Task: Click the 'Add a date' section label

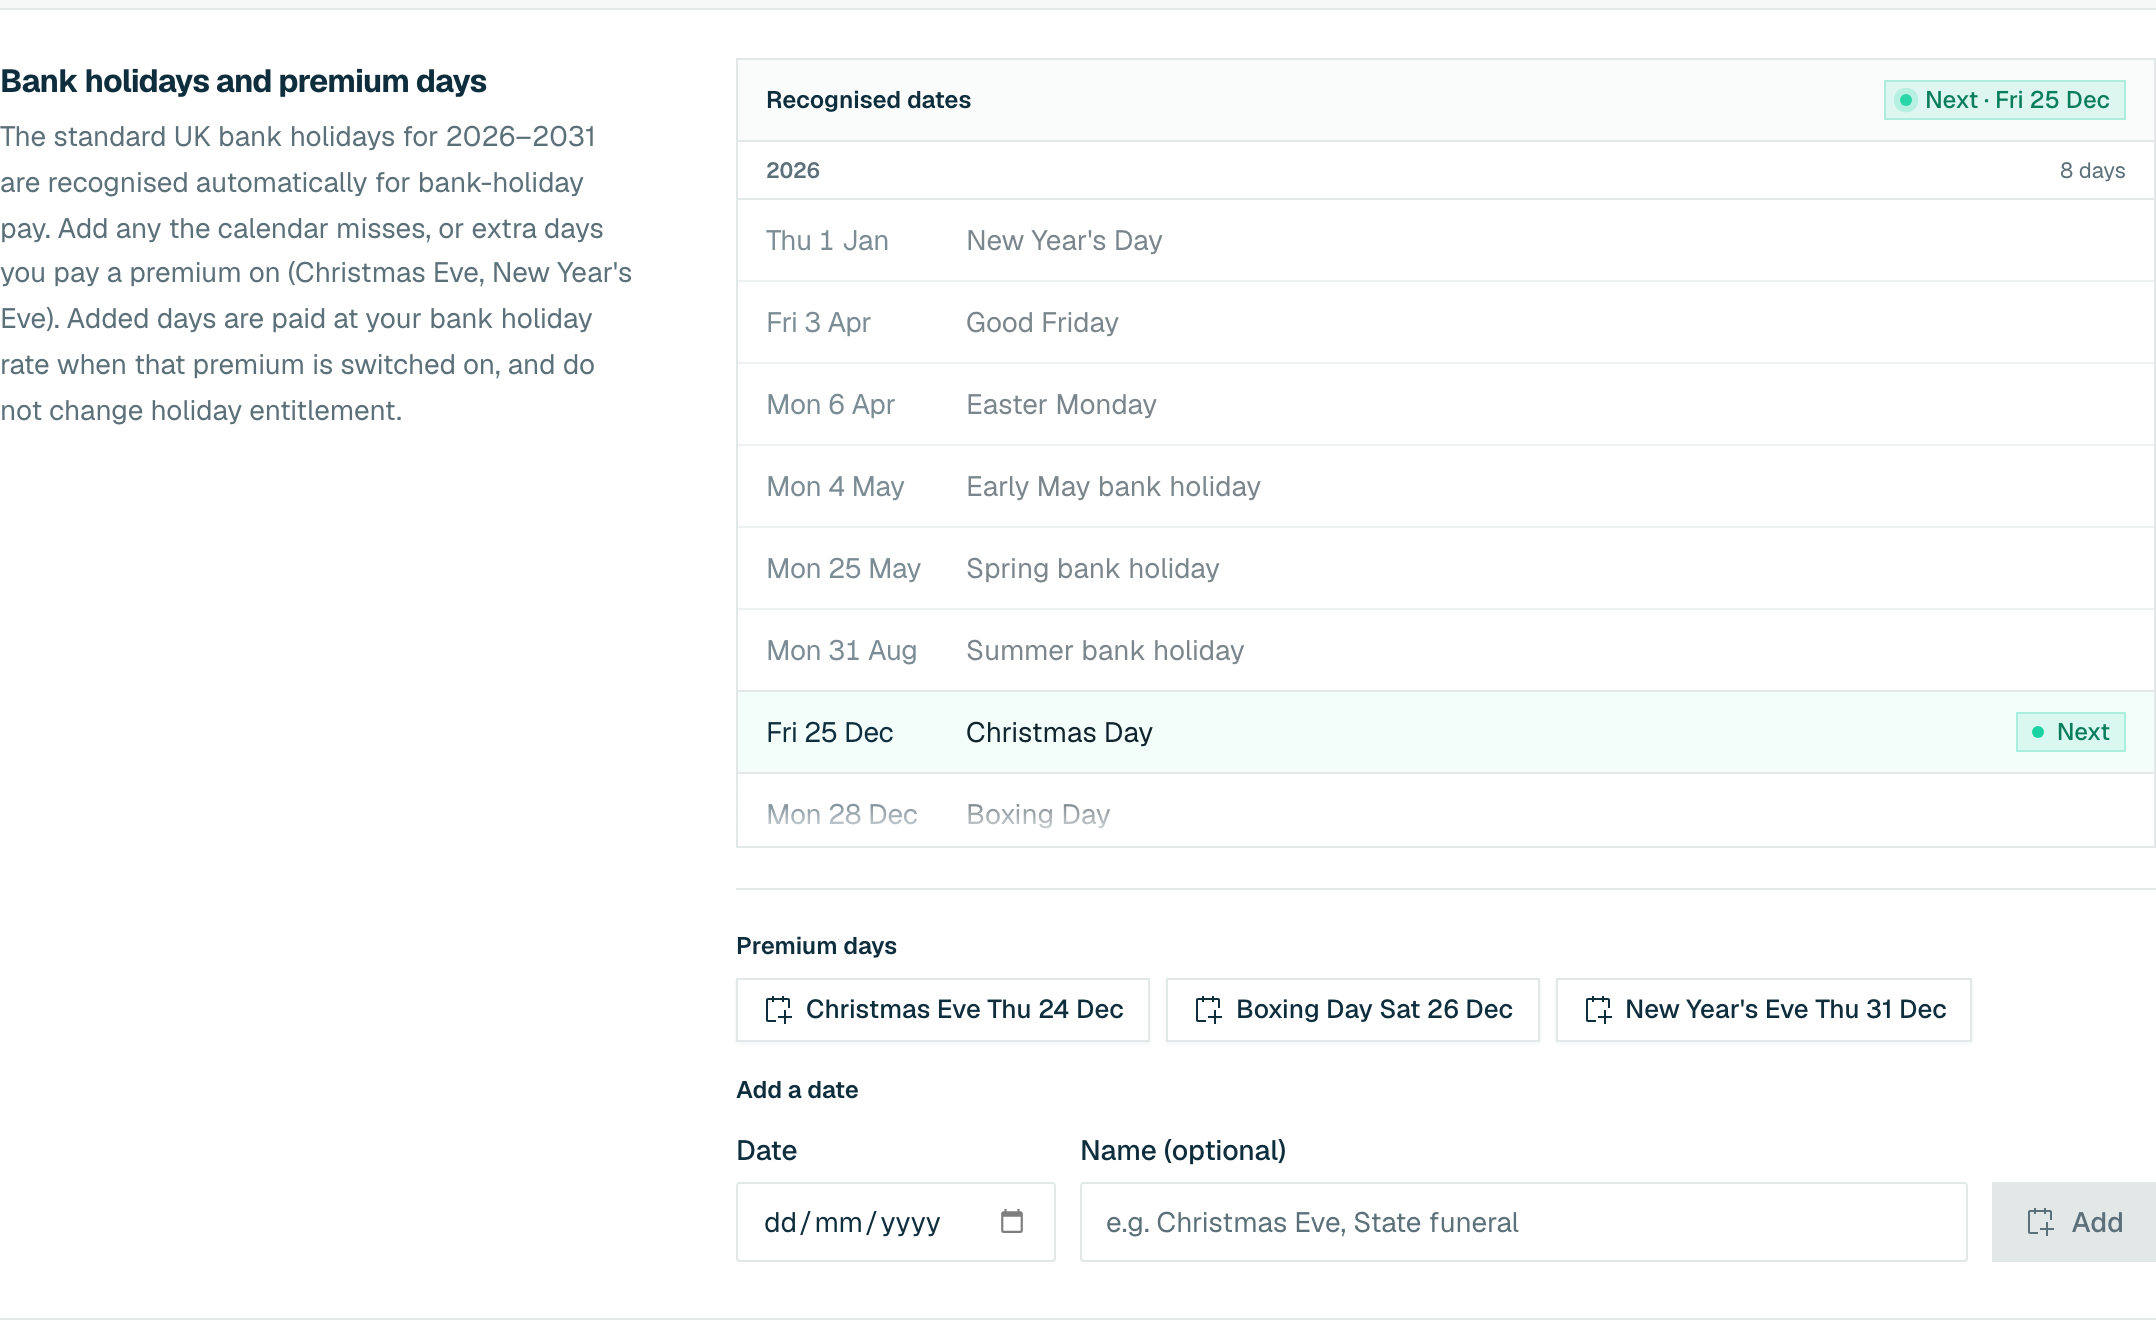Action: tap(797, 1090)
